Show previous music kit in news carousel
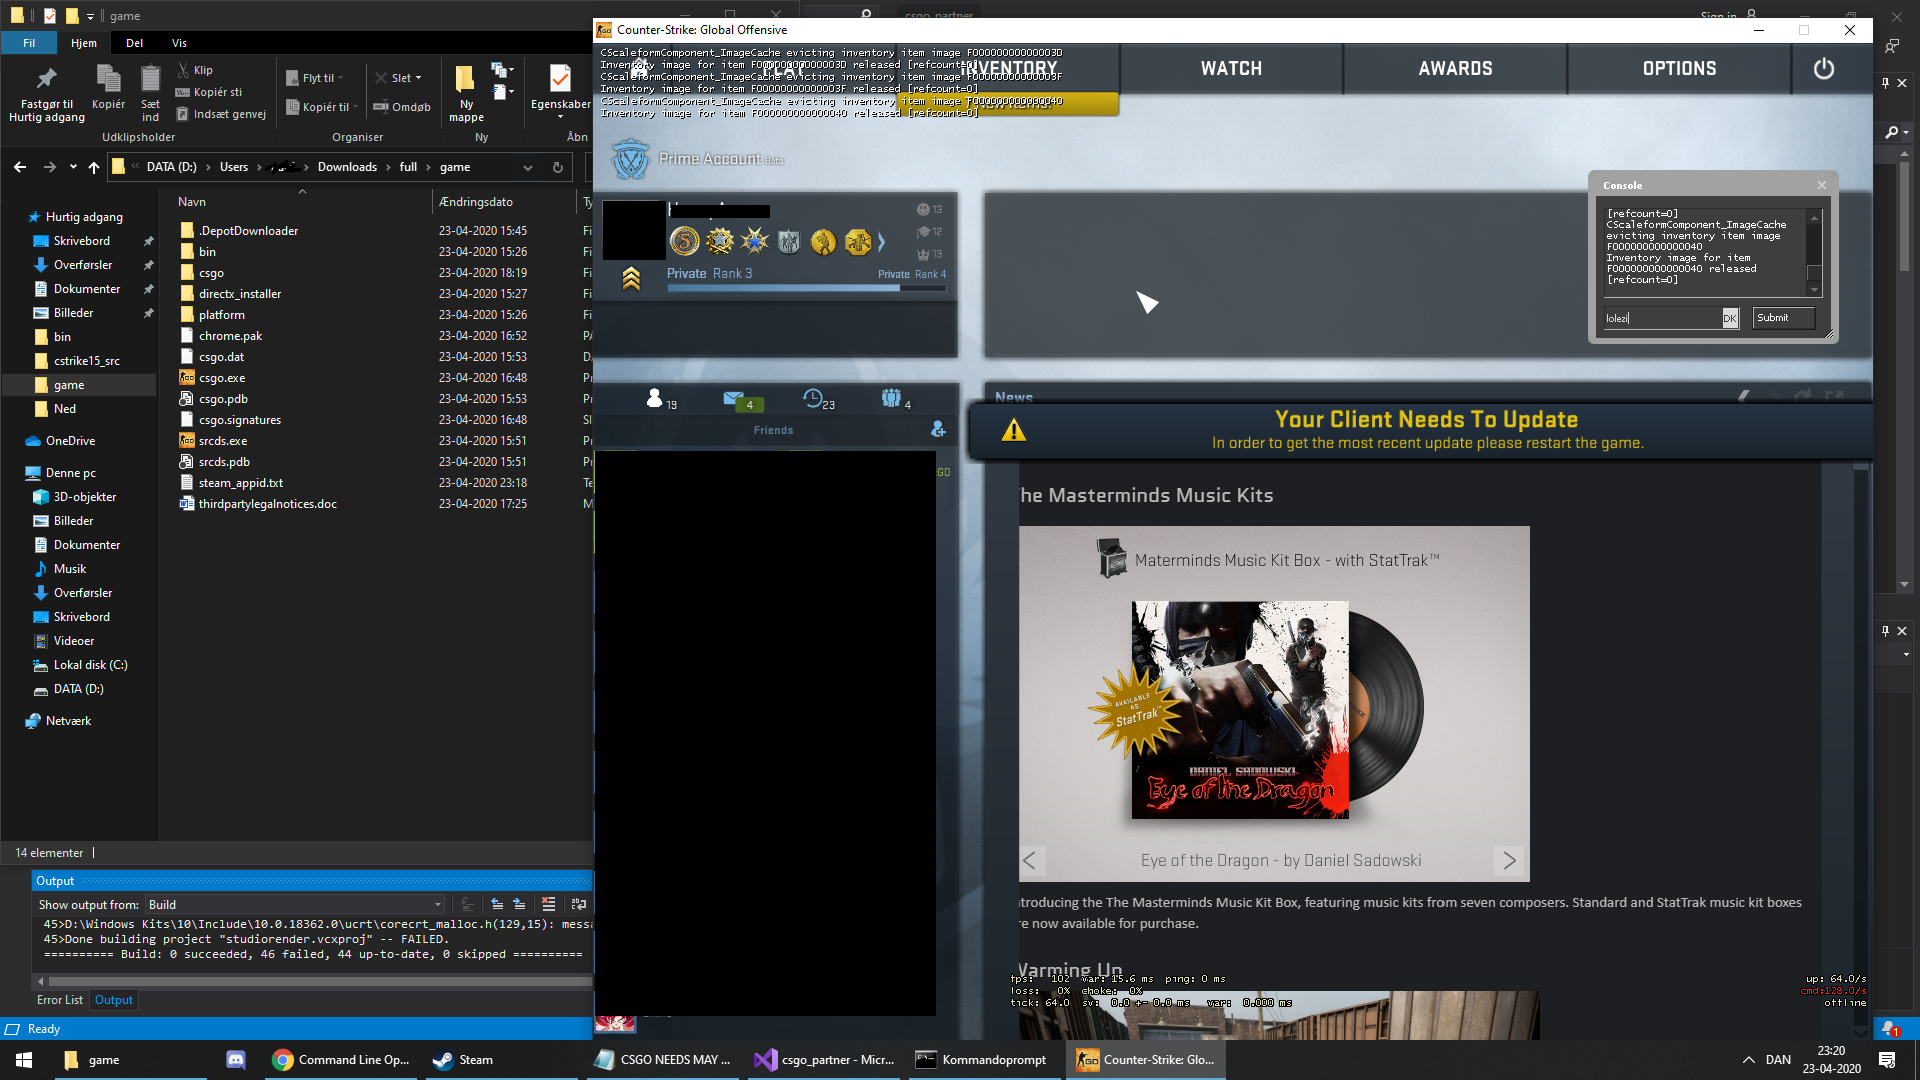Viewport: 1920px width, 1080px height. [x=1031, y=860]
